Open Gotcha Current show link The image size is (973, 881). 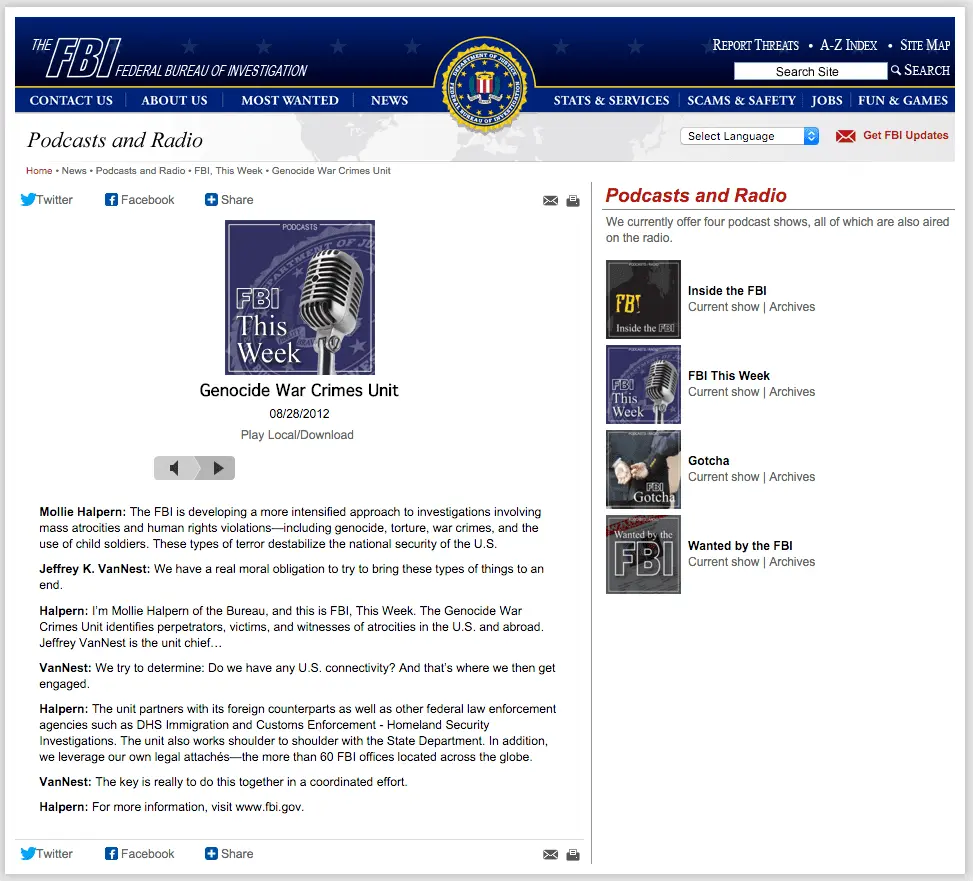pyautogui.click(x=724, y=477)
